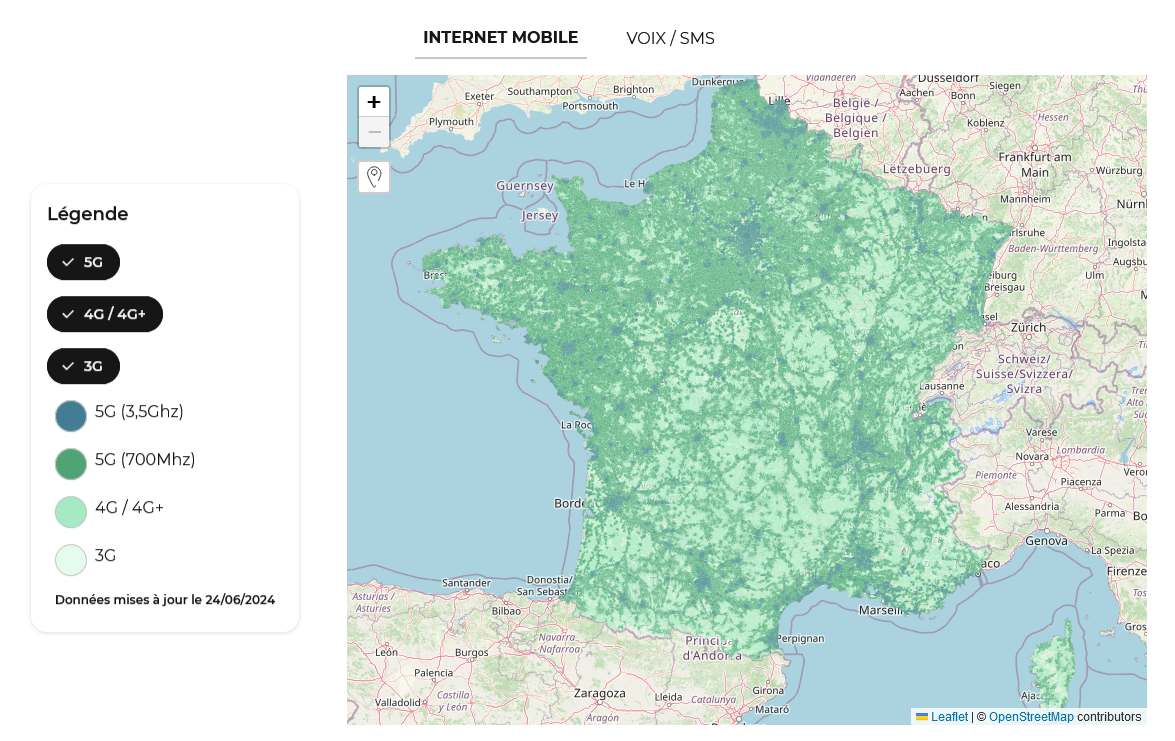
Task: Toggle the 4G / 4G+ coverage layer
Action: click(105, 314)
